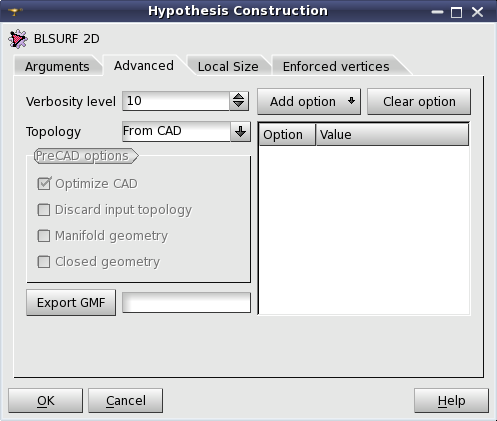497x421 pixels.
Task: Expand the Add option menu button
Action: (x=309, y=102)
